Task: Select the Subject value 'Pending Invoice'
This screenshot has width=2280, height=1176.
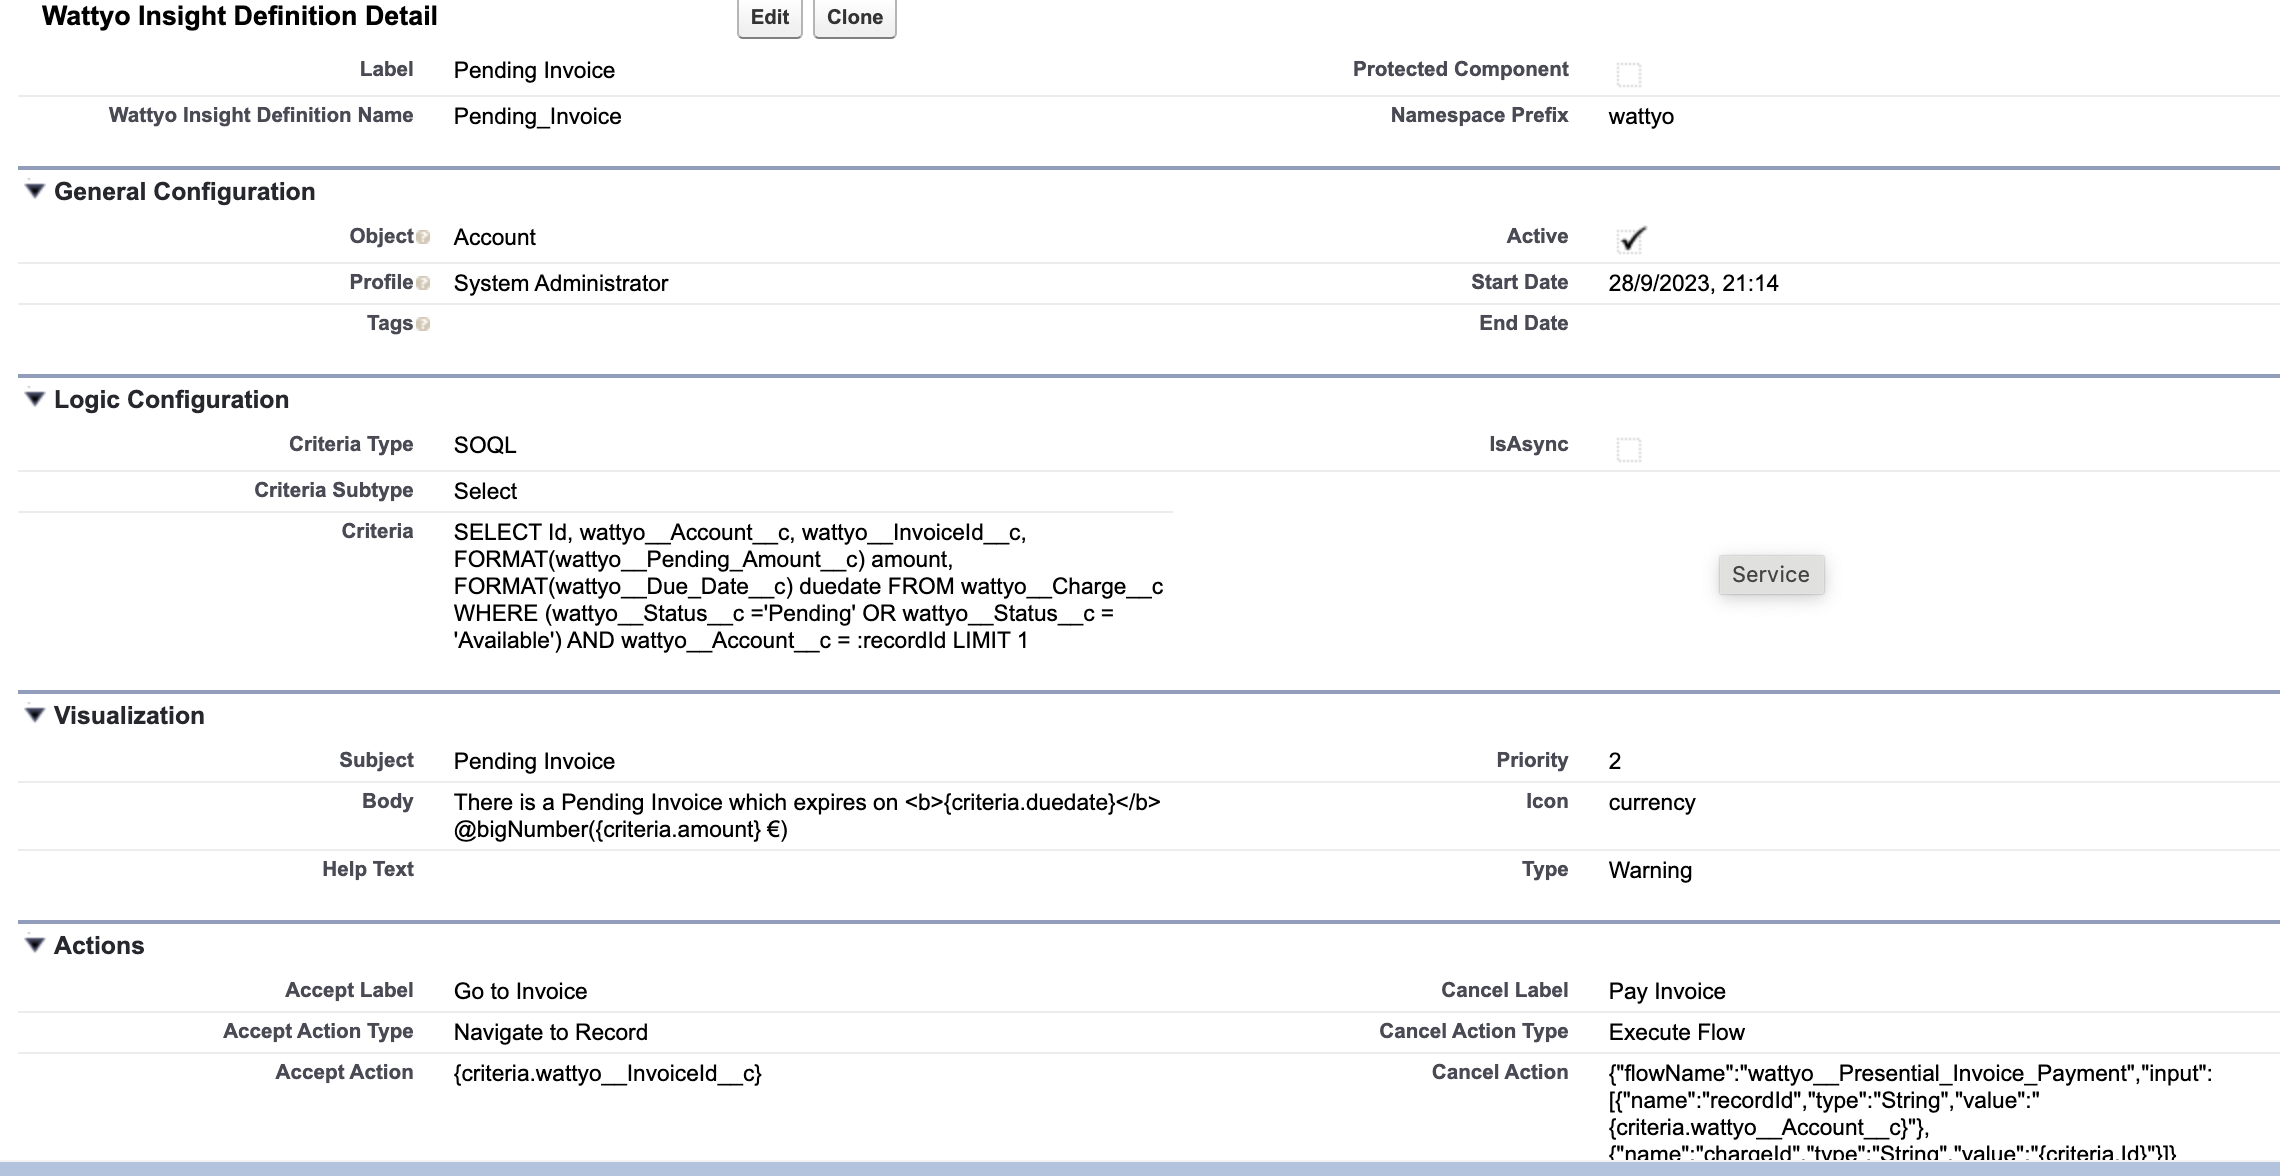Action: 534,761
